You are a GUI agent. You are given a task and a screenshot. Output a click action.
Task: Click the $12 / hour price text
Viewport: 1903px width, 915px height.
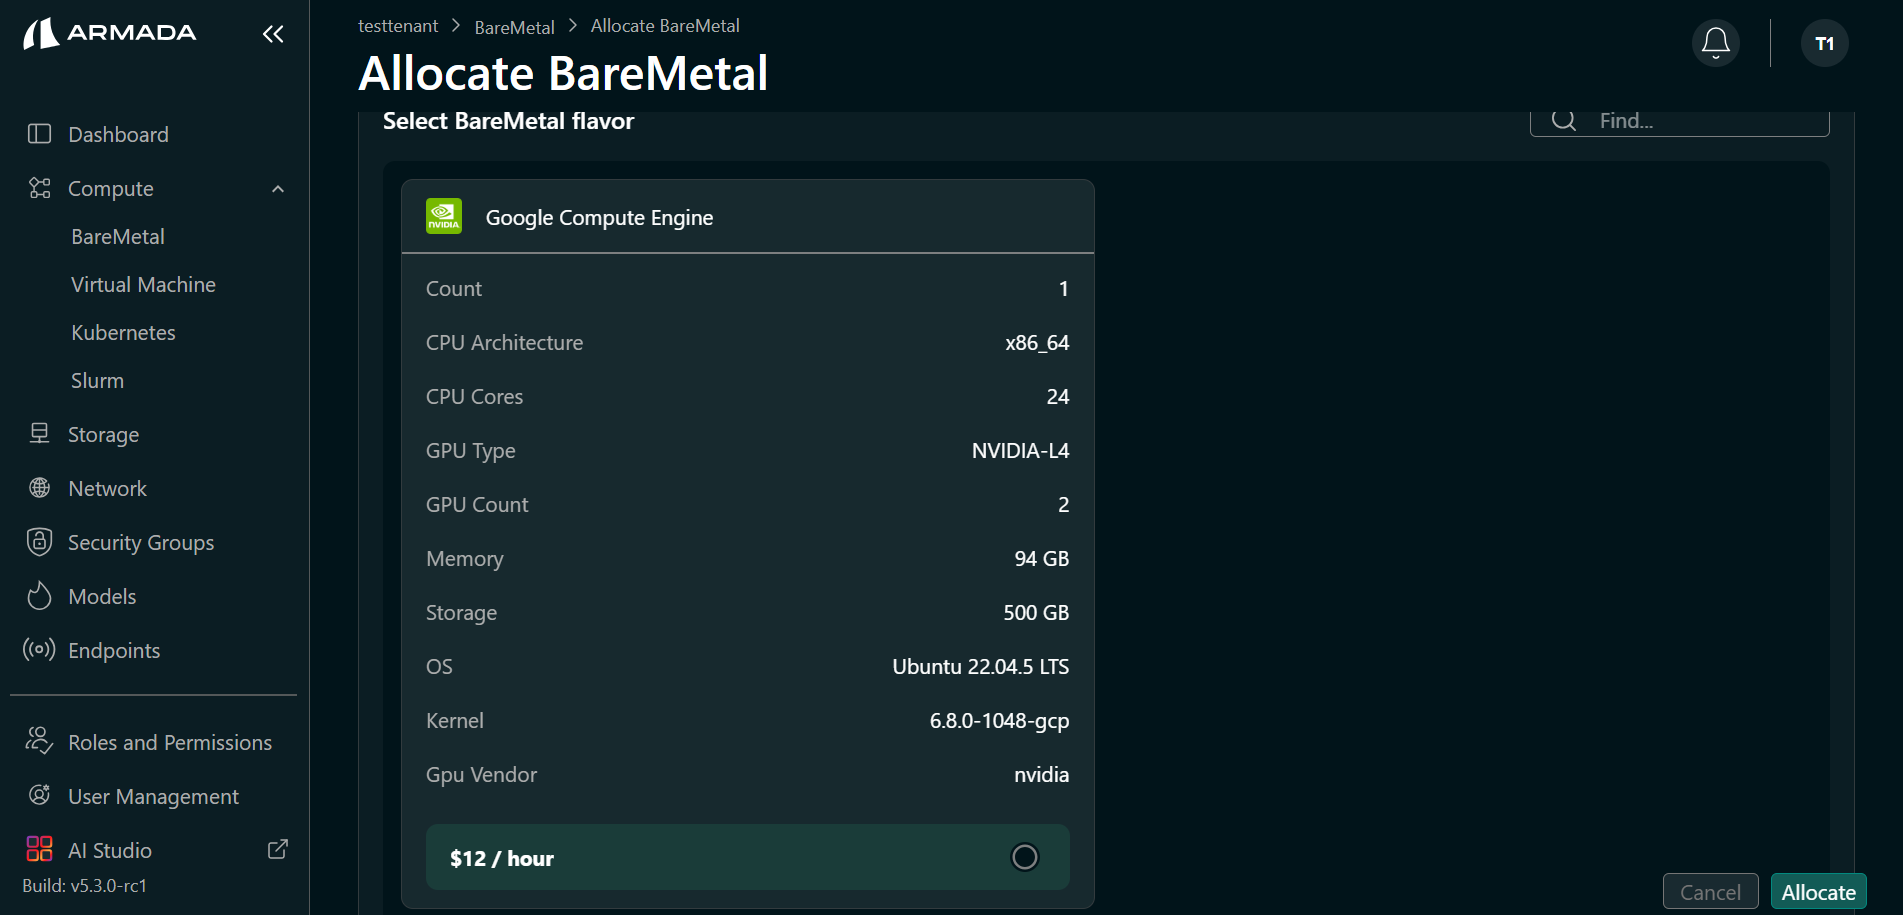tap(501, 858)
